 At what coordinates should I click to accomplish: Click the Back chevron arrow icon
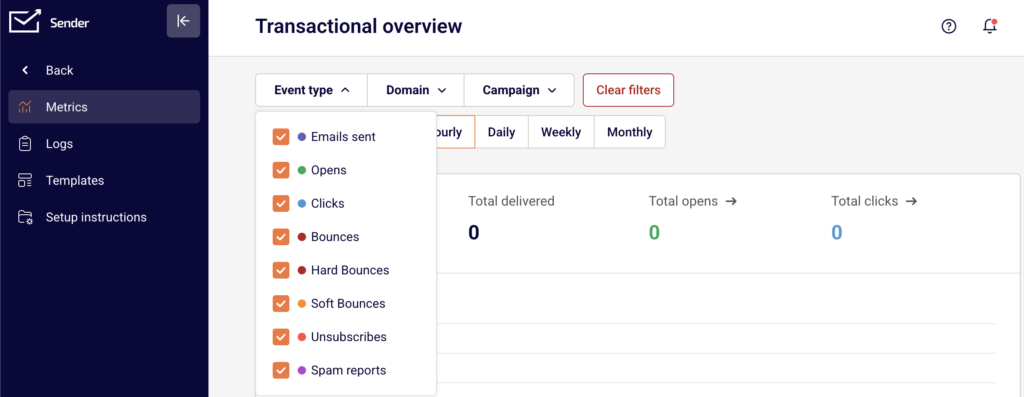coord(25,71)
